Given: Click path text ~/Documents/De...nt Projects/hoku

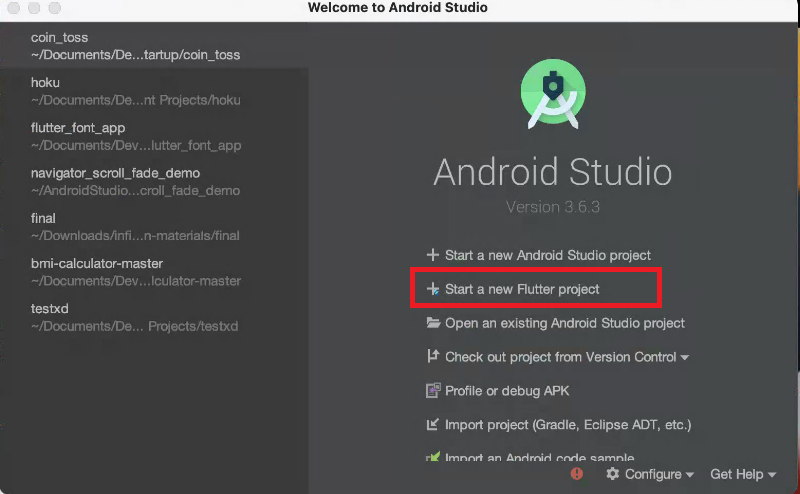Looking at the screenshot, I should click(x=135, y=100).
